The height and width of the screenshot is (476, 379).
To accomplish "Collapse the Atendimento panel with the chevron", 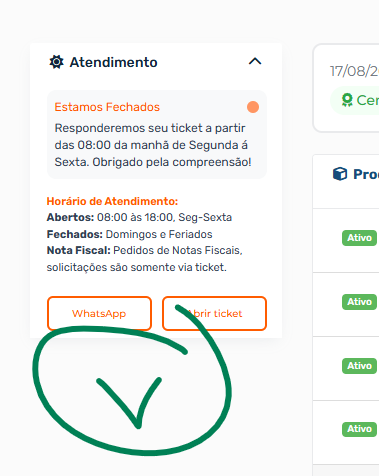I will [255, 61].
